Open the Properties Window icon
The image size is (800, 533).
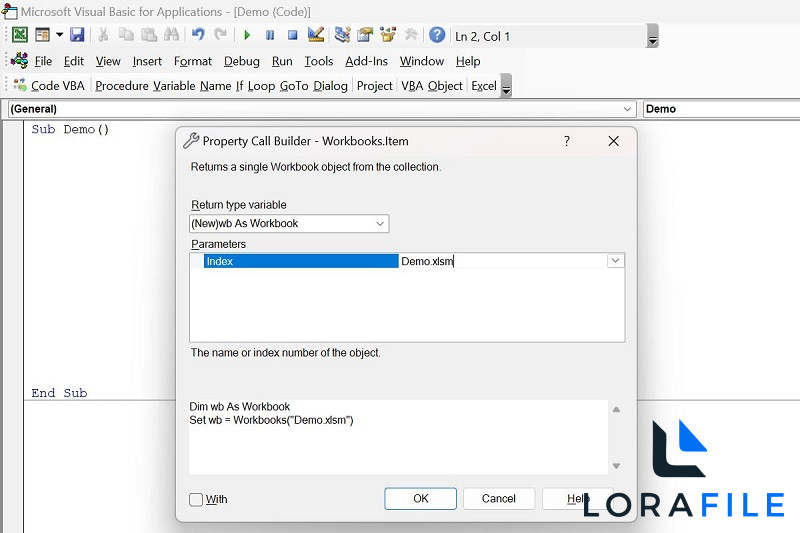click(x=365, y=35)
